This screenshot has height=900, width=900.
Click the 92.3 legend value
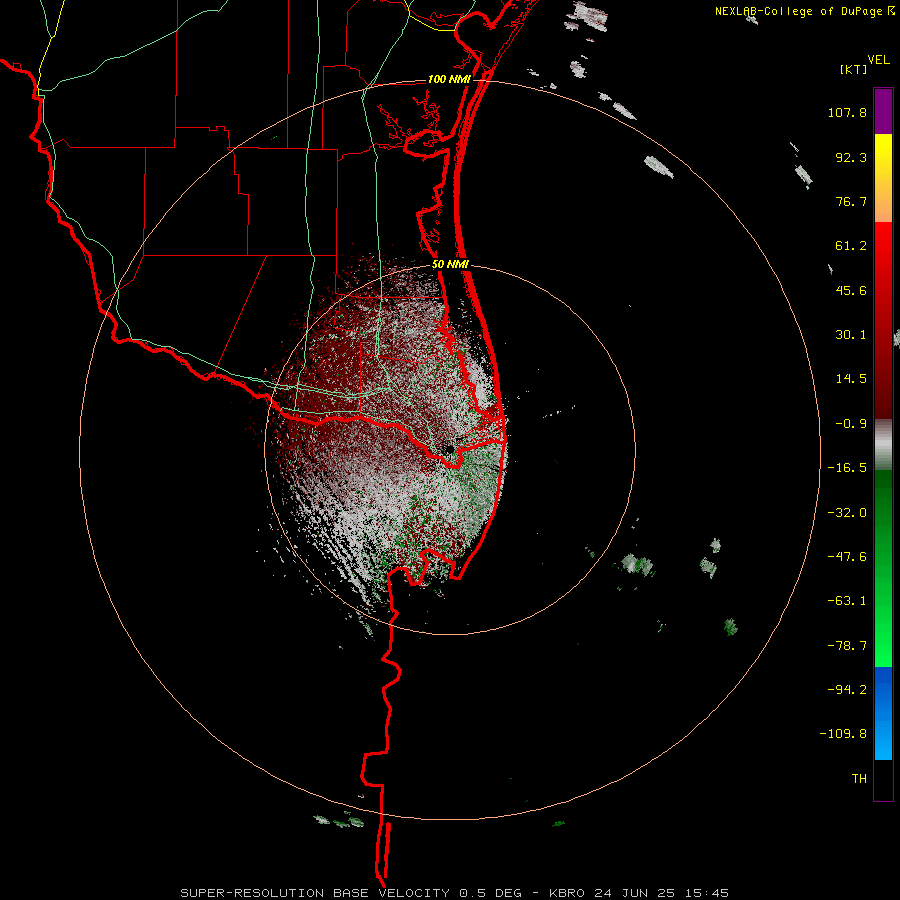tap(851, 157)
